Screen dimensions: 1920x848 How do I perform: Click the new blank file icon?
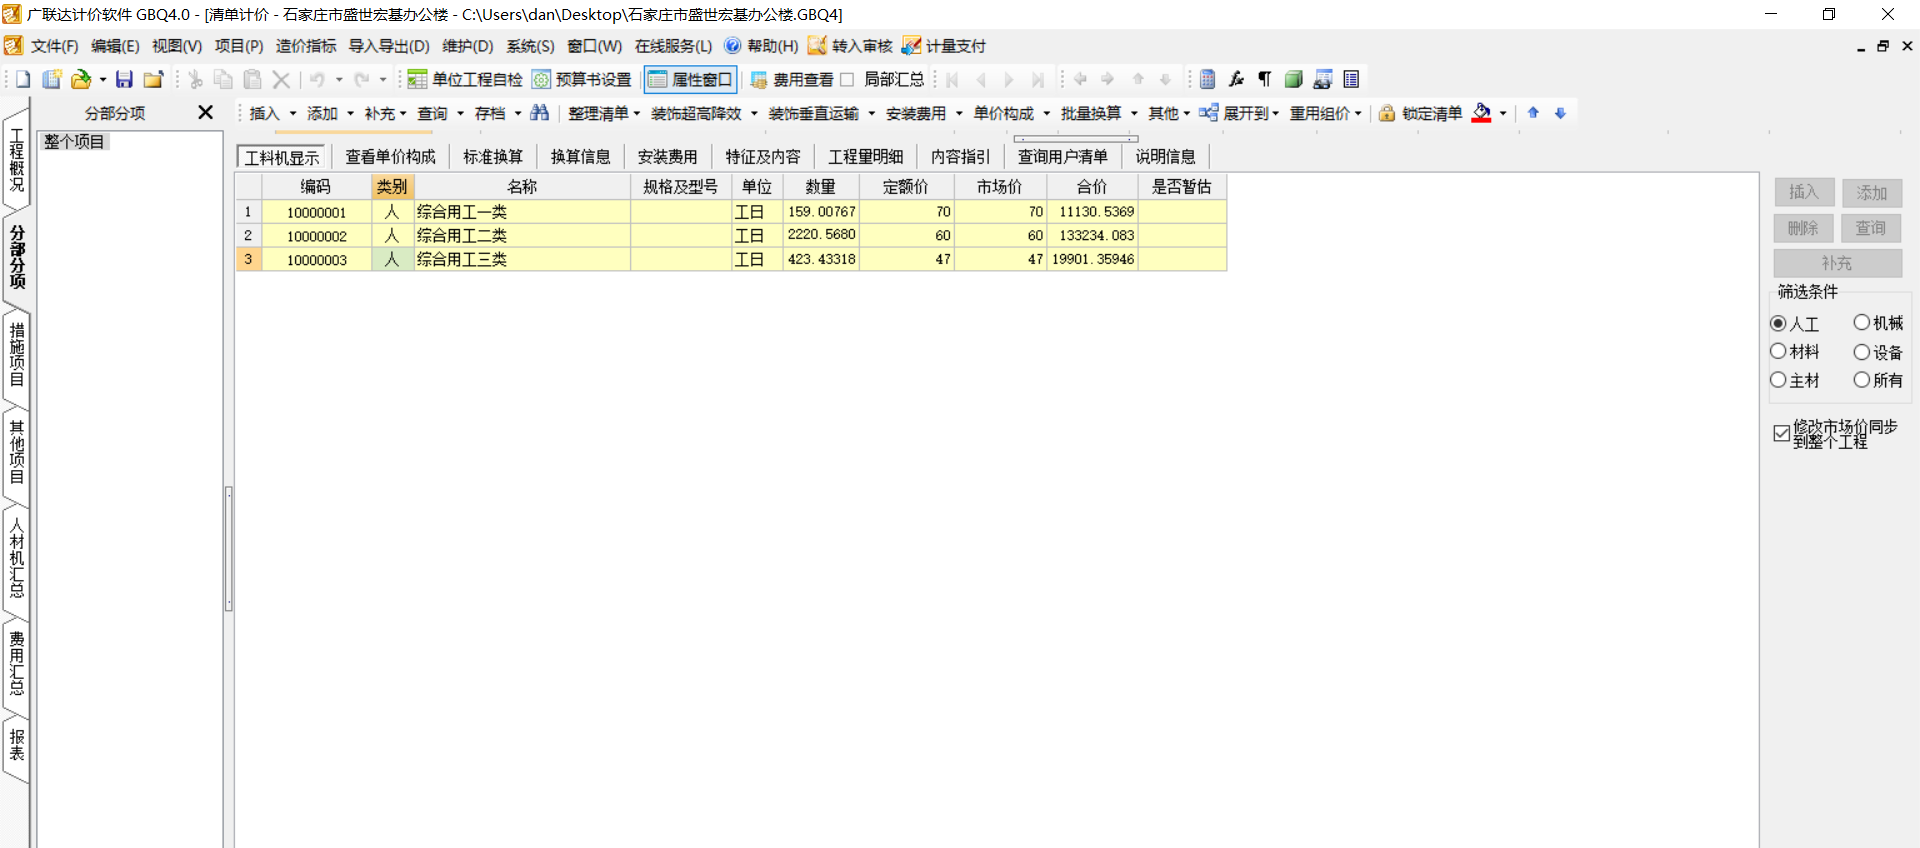click(x=23, y=79)
